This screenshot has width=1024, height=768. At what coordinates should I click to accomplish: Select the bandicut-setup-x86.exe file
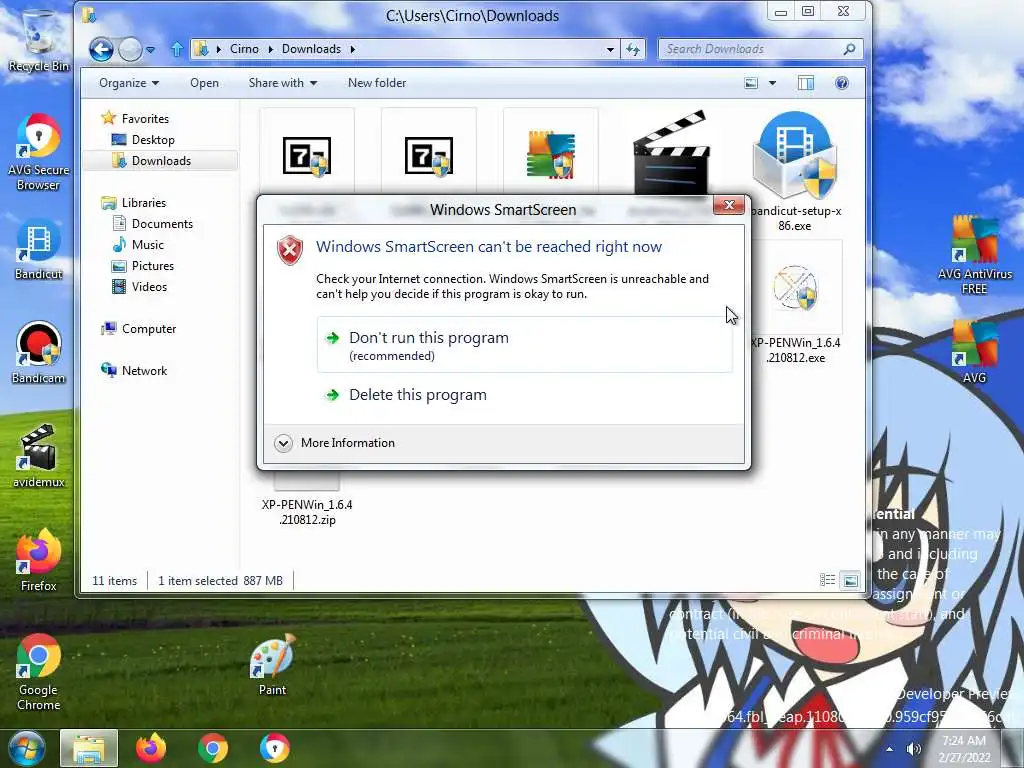[794, 171]
